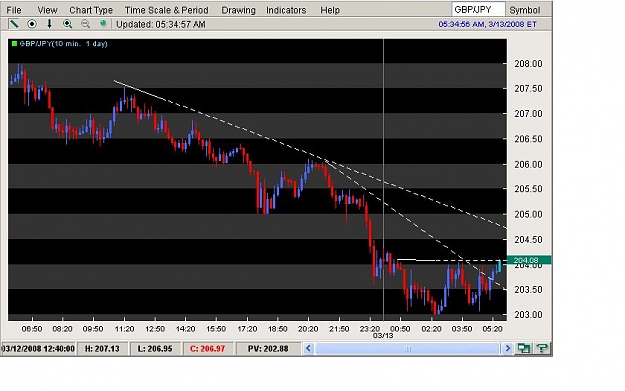Screen dimensions: 625x391
Task: Click the 203.50 price axis label
Action: (528, 290)
